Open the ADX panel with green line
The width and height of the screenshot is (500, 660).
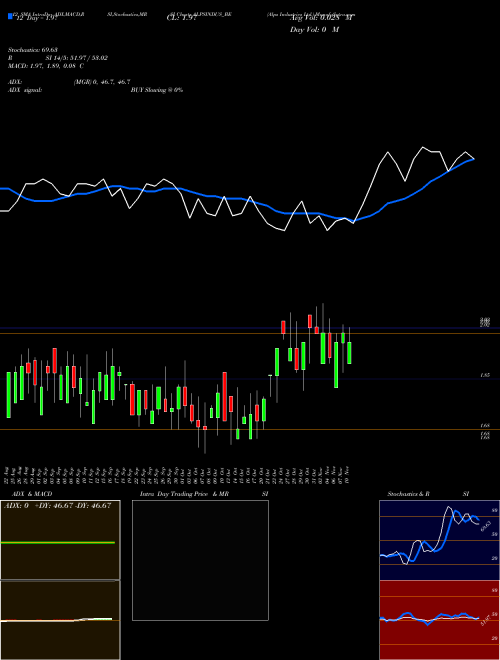pyautogui.click(x=60, y=540)
